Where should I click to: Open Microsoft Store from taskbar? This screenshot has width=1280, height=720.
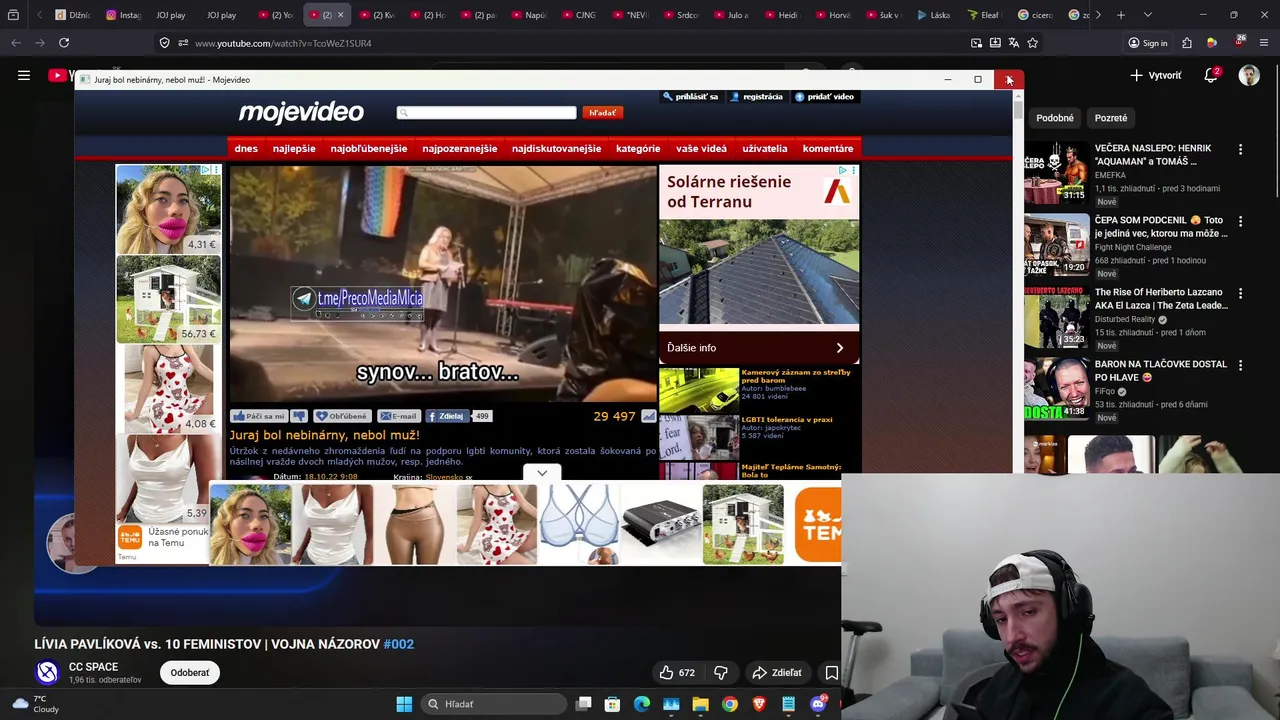[613, 704]
